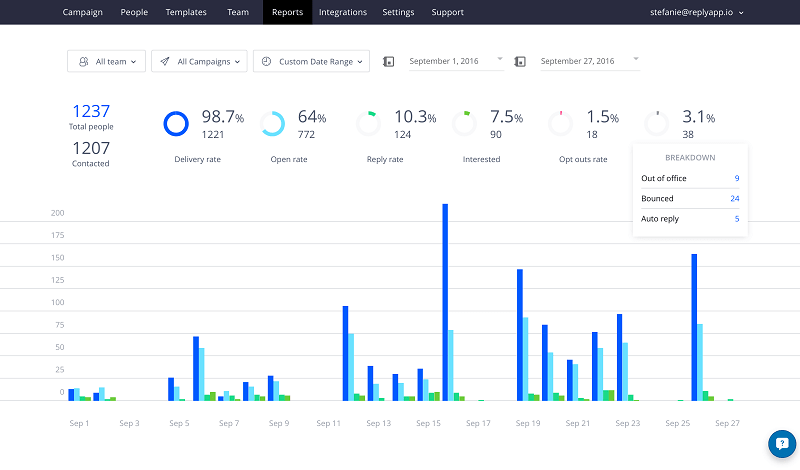
Task: Open the stefanie@replyapp.io account menu
Action: (x=696, y=12)
